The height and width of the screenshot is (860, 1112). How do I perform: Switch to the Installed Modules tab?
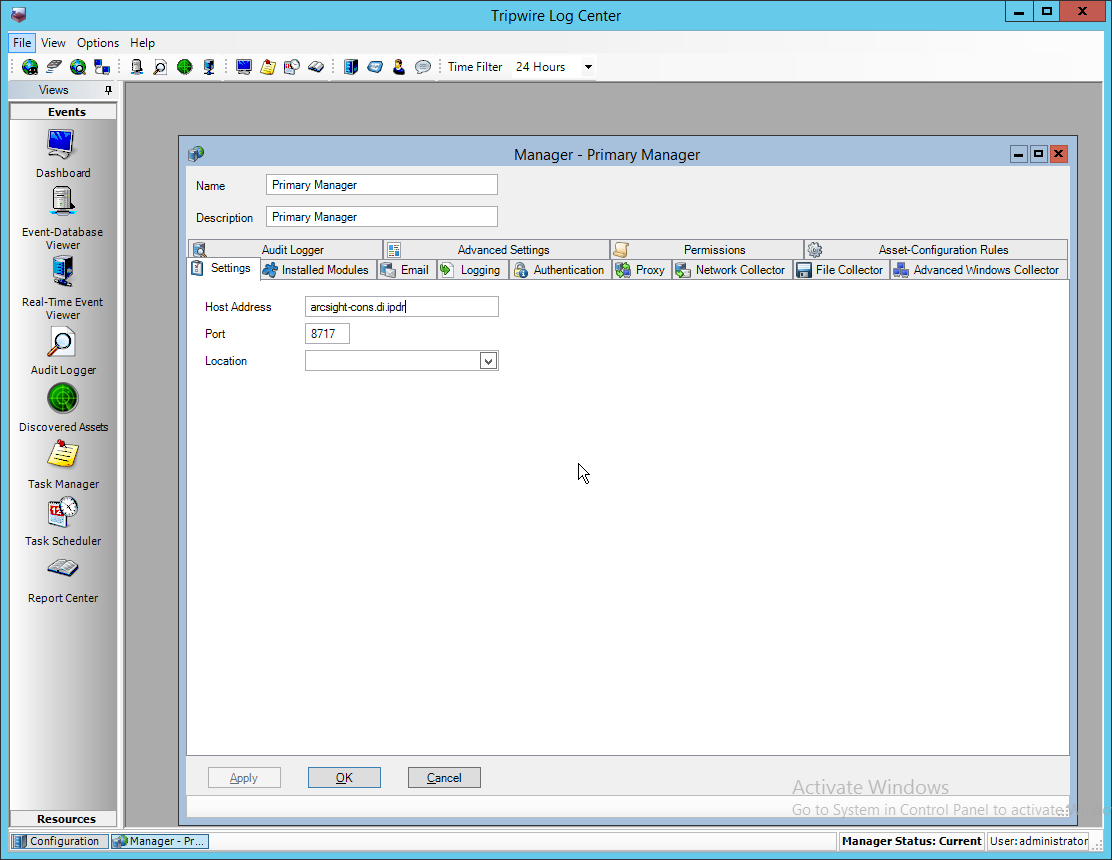[x=318, y=270]
